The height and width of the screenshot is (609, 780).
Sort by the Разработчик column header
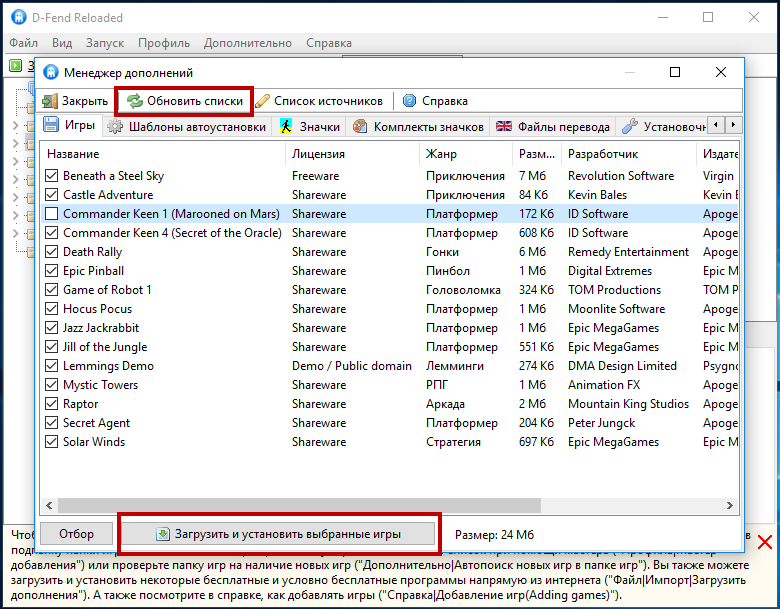[x=629, y=154]
